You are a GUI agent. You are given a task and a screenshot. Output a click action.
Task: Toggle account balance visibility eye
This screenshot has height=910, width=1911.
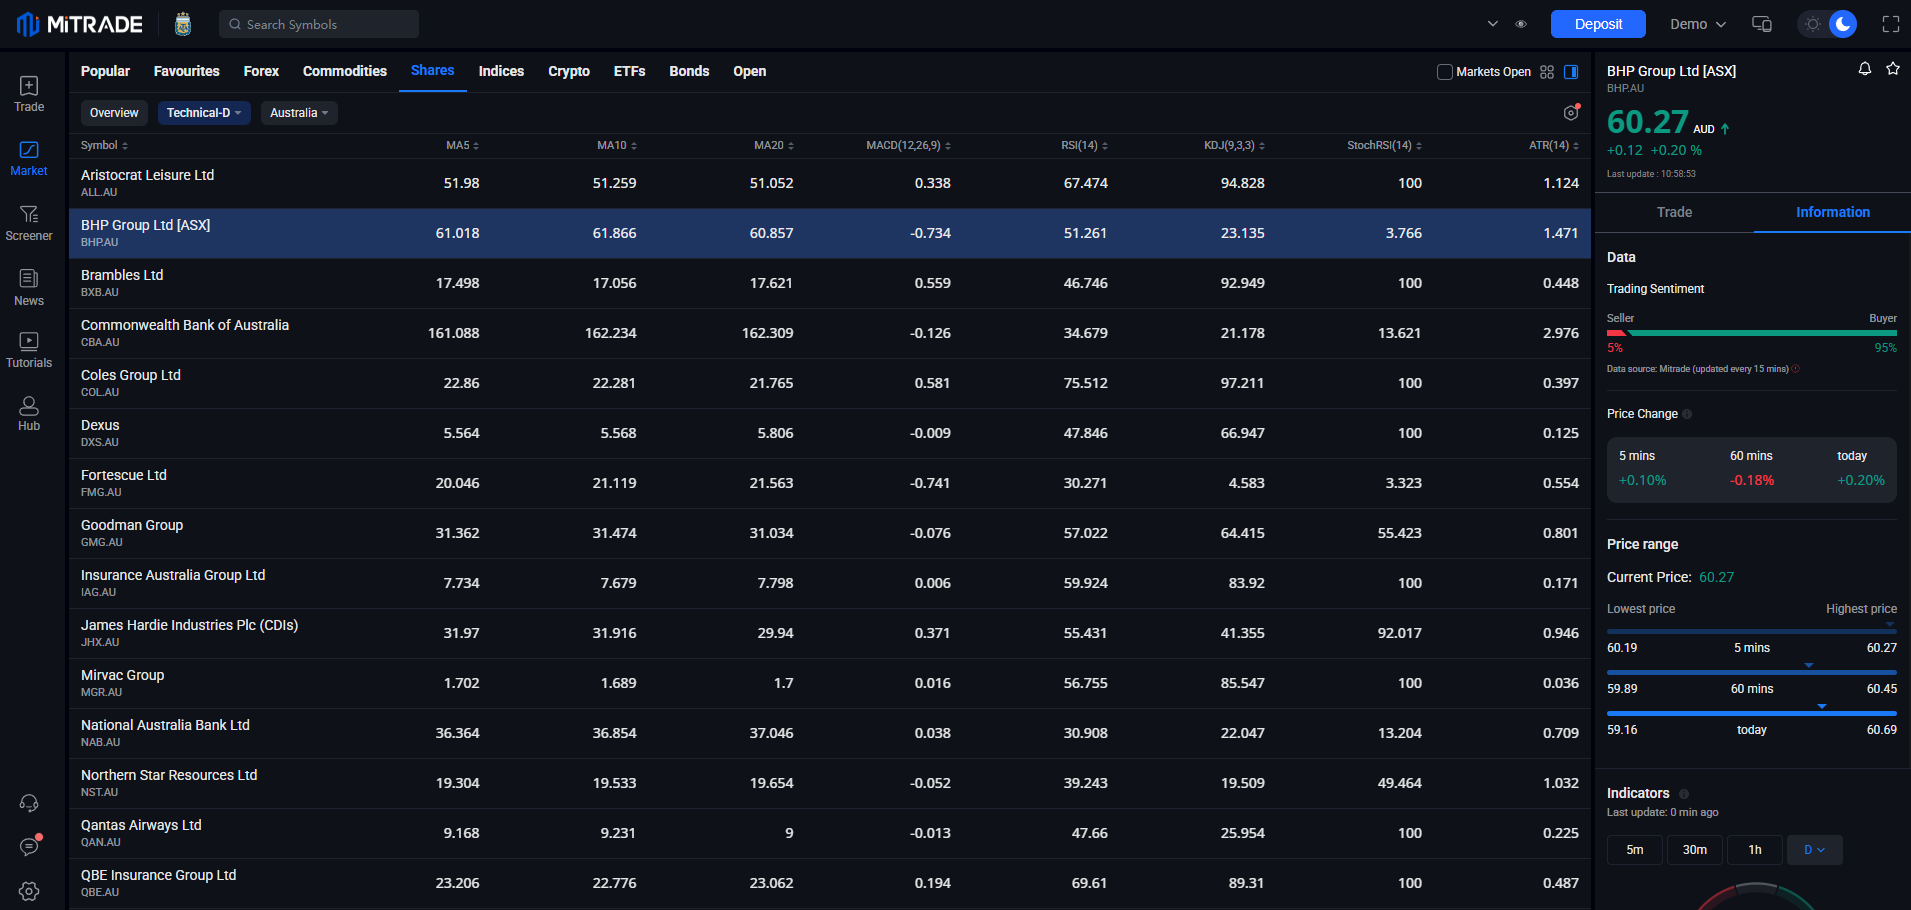1521,24
